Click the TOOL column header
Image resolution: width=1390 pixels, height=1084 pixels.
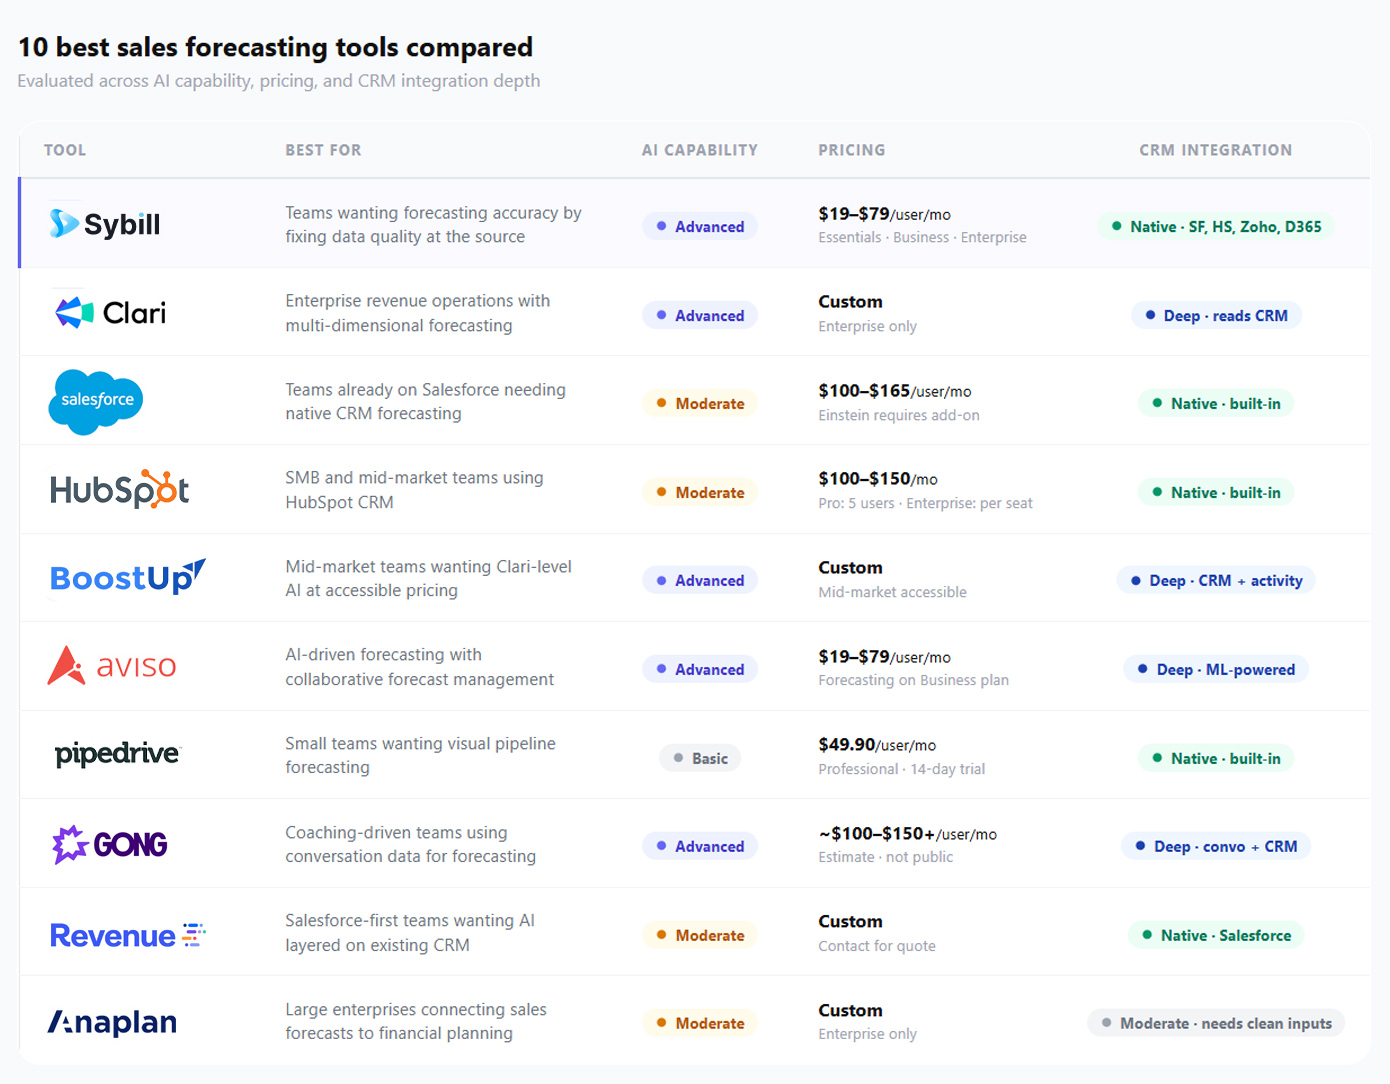(x=65, y=150)
